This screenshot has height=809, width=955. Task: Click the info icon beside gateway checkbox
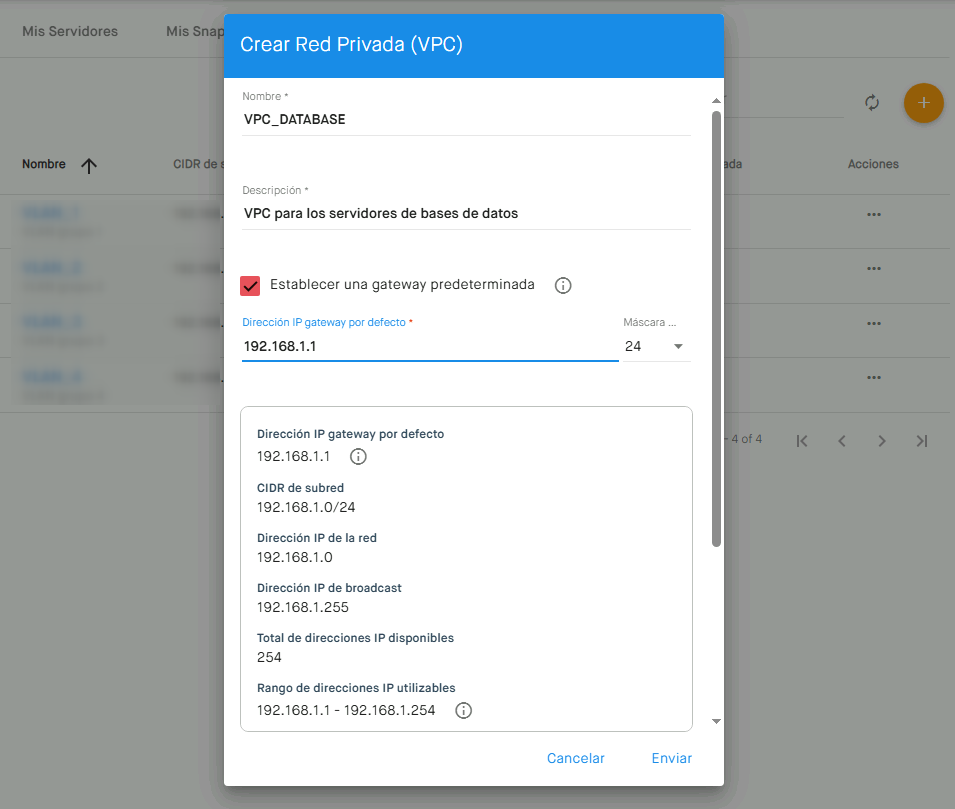click(x=563, y=286)
